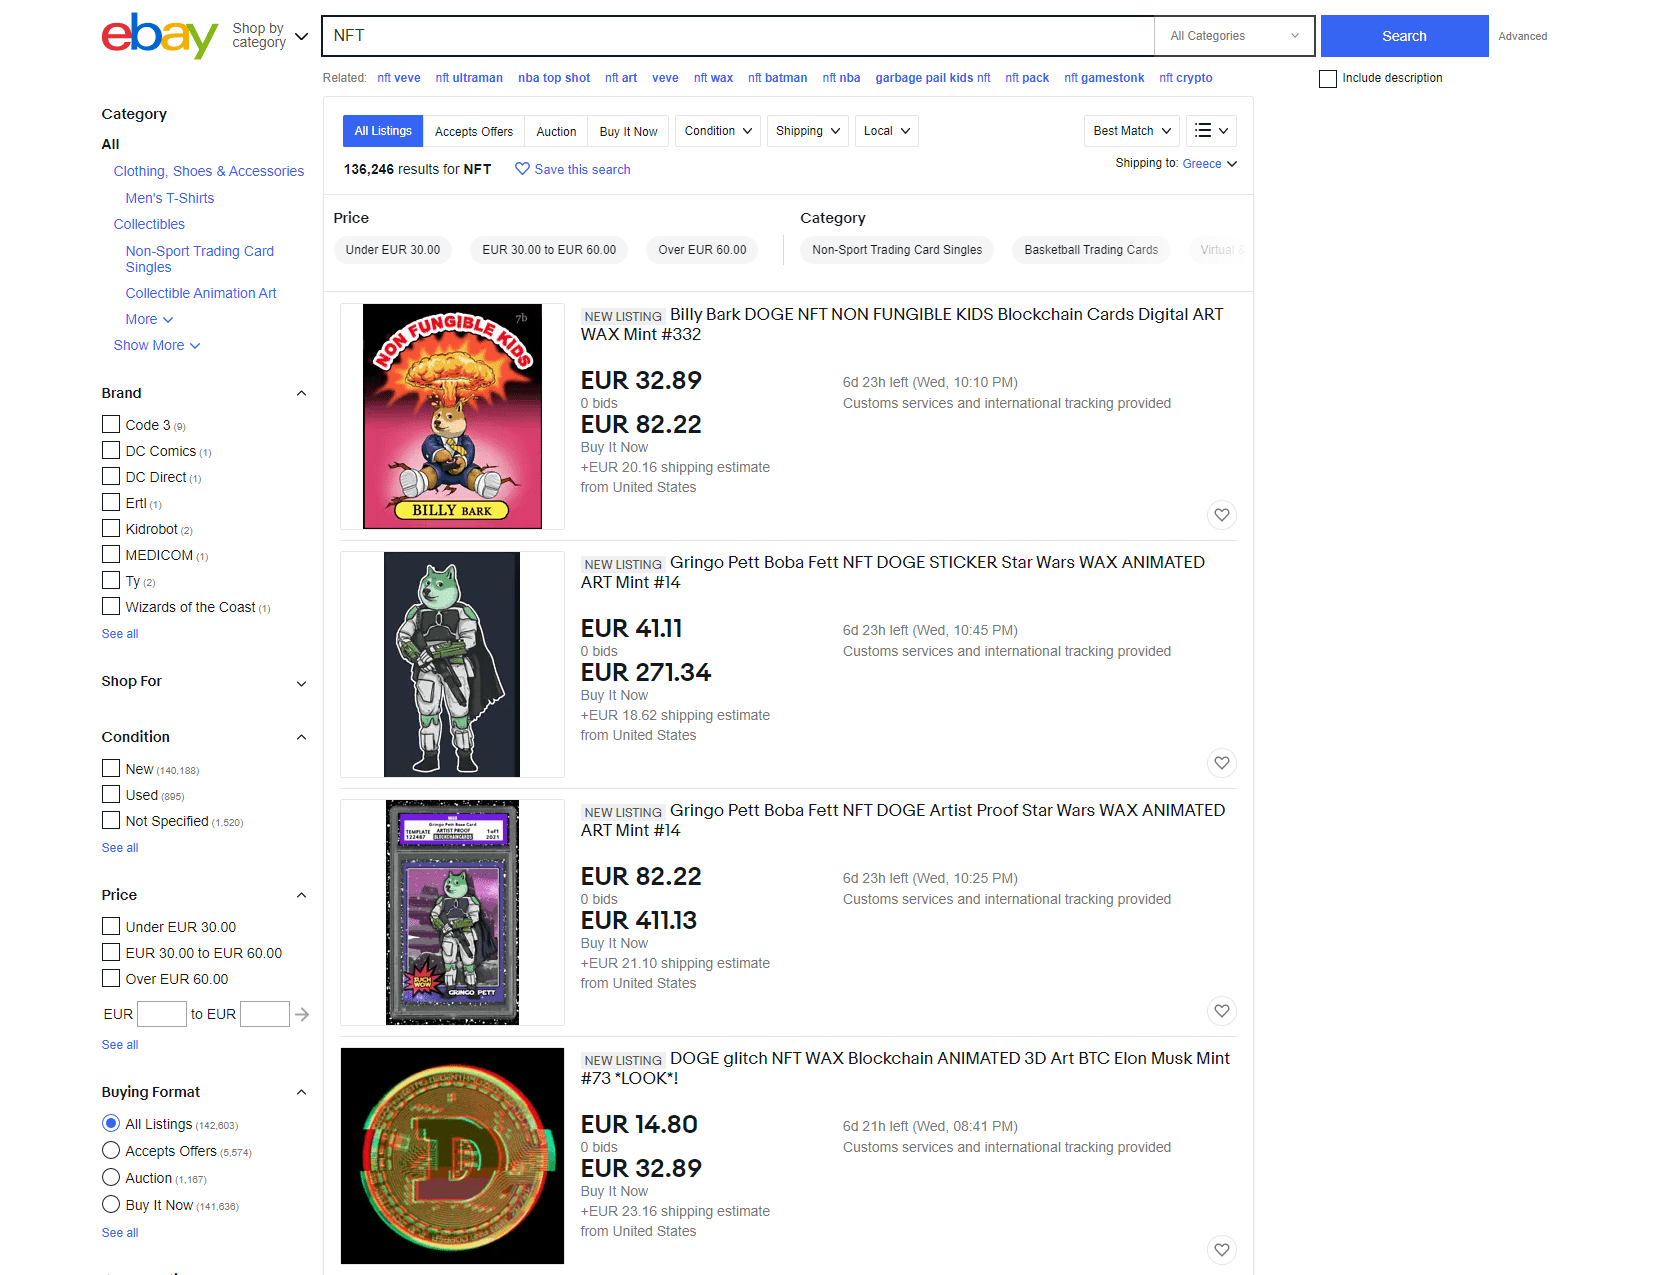Image resolution: width=1678 pixels, height=1275 pixels.
Task: Open the Shop by category dropdown
Action: tap(270, 36)
